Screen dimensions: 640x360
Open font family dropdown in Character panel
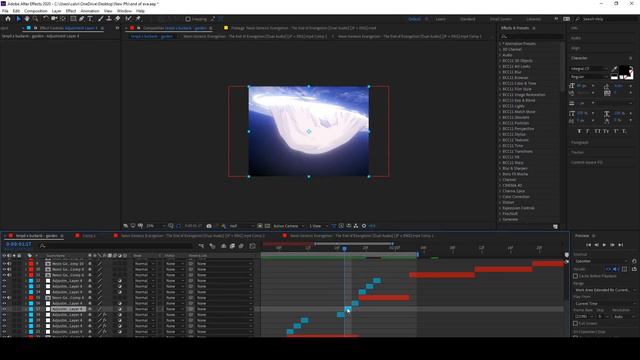(589, 69)
